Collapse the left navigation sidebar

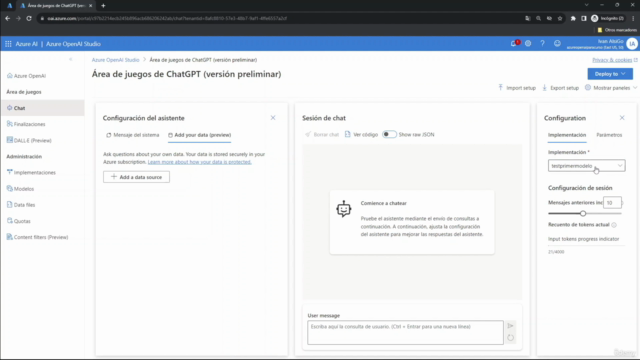tap(71, 60)
